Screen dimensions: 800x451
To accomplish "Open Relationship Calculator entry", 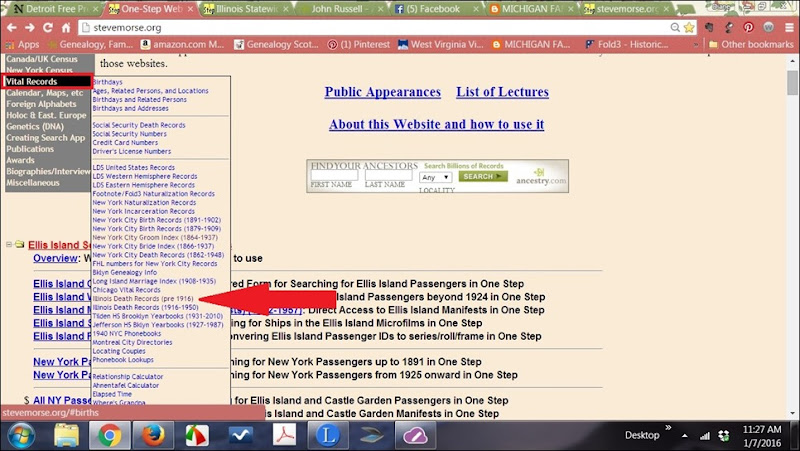I will click(x=128, y=377).
